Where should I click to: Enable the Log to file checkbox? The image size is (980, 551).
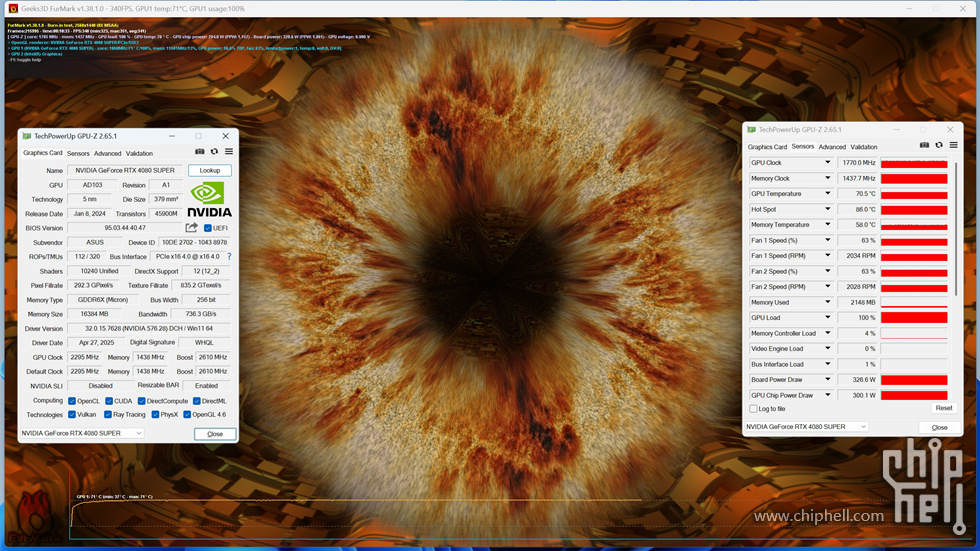click(x=753, y=409)
